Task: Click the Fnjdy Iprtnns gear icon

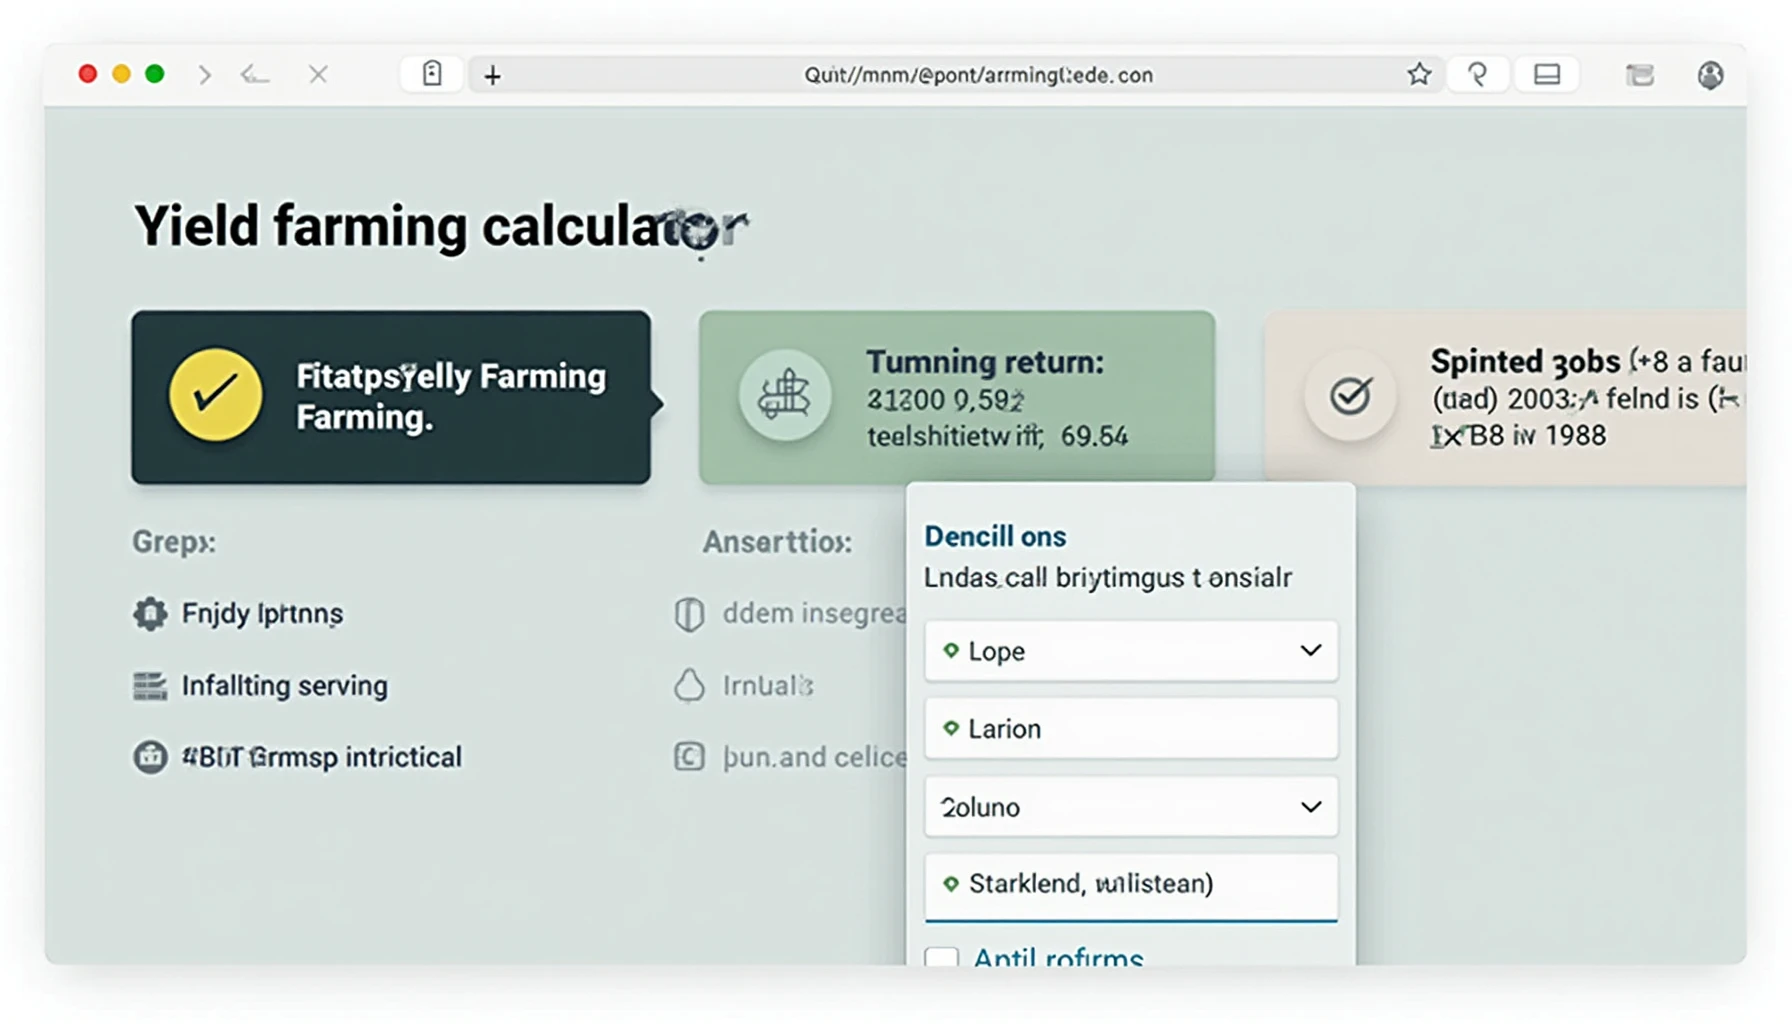Action: coord(150,613)
